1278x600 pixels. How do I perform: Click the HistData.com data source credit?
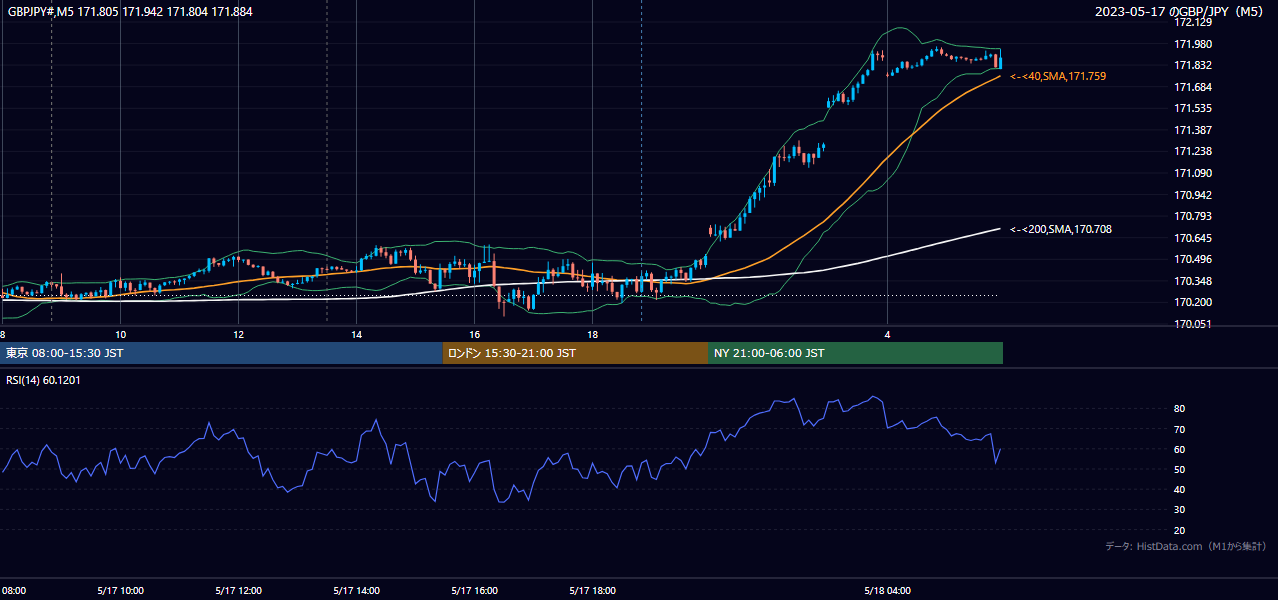(1185, 546)
